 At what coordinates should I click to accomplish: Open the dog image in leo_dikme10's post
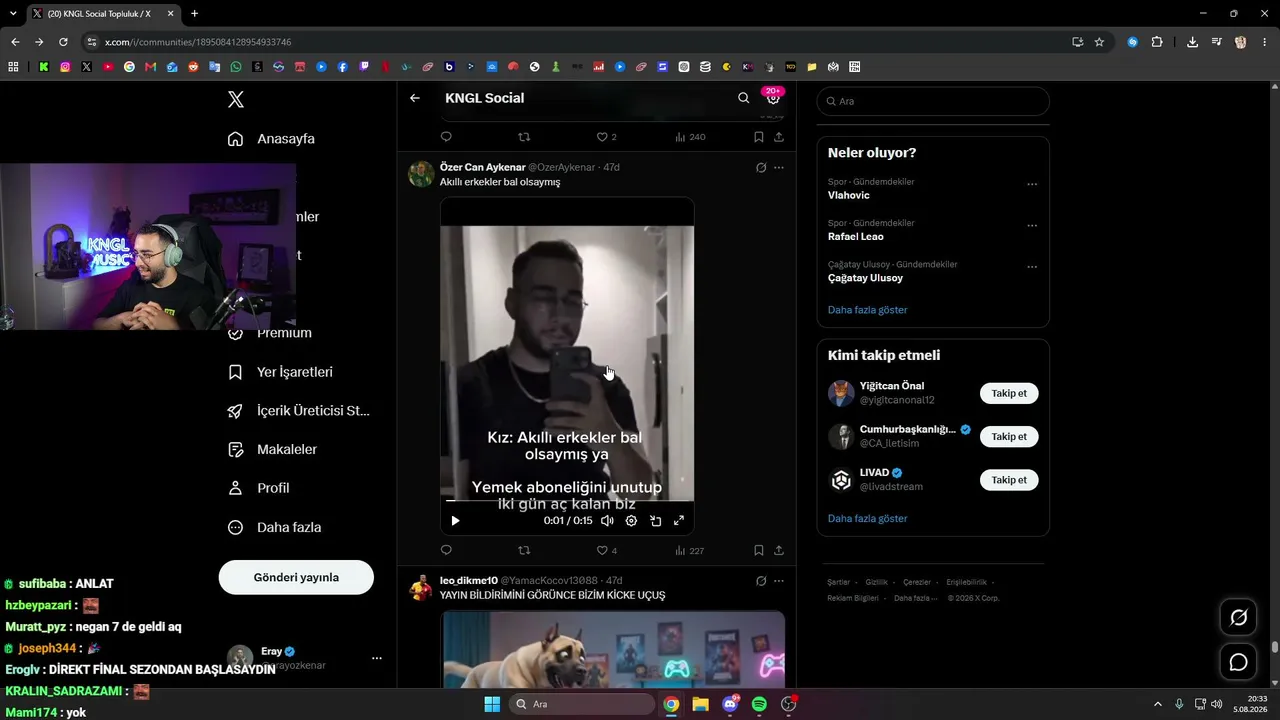point(613,649)
